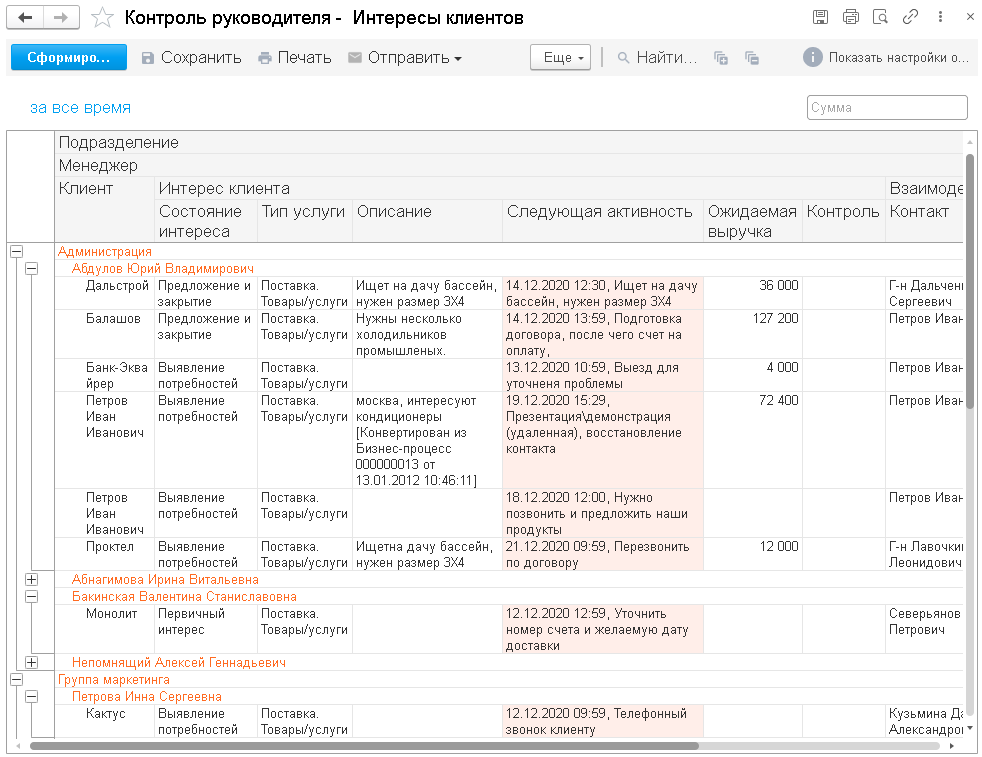The height and width of the screenshot is (757, 982).
Task: Open print preview icon in title bar
Action: 881,17
